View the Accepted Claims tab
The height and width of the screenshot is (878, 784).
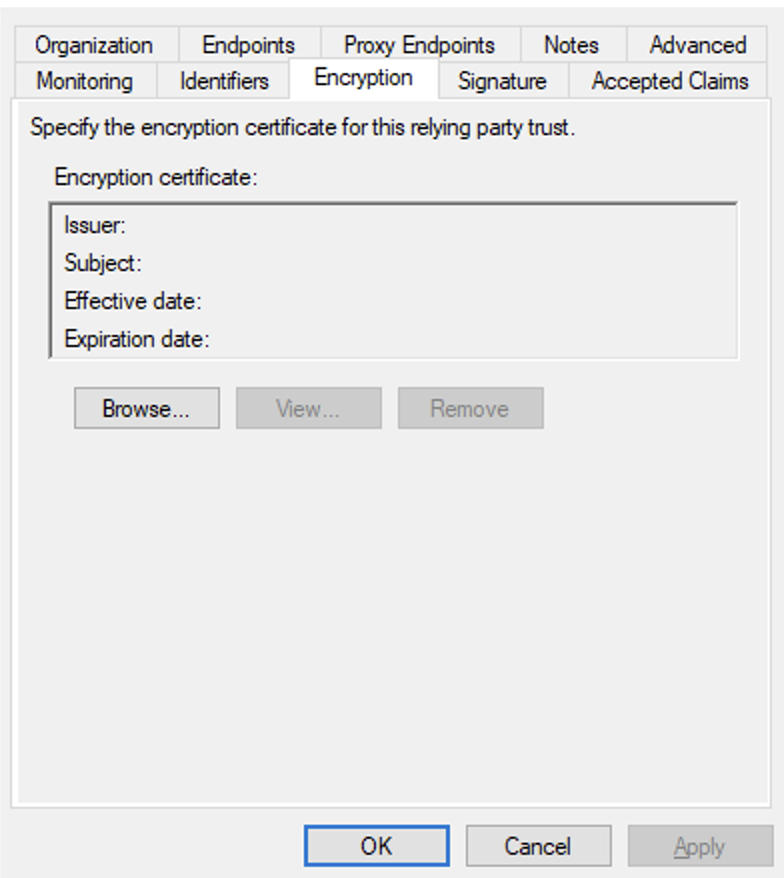pos(670,81)
